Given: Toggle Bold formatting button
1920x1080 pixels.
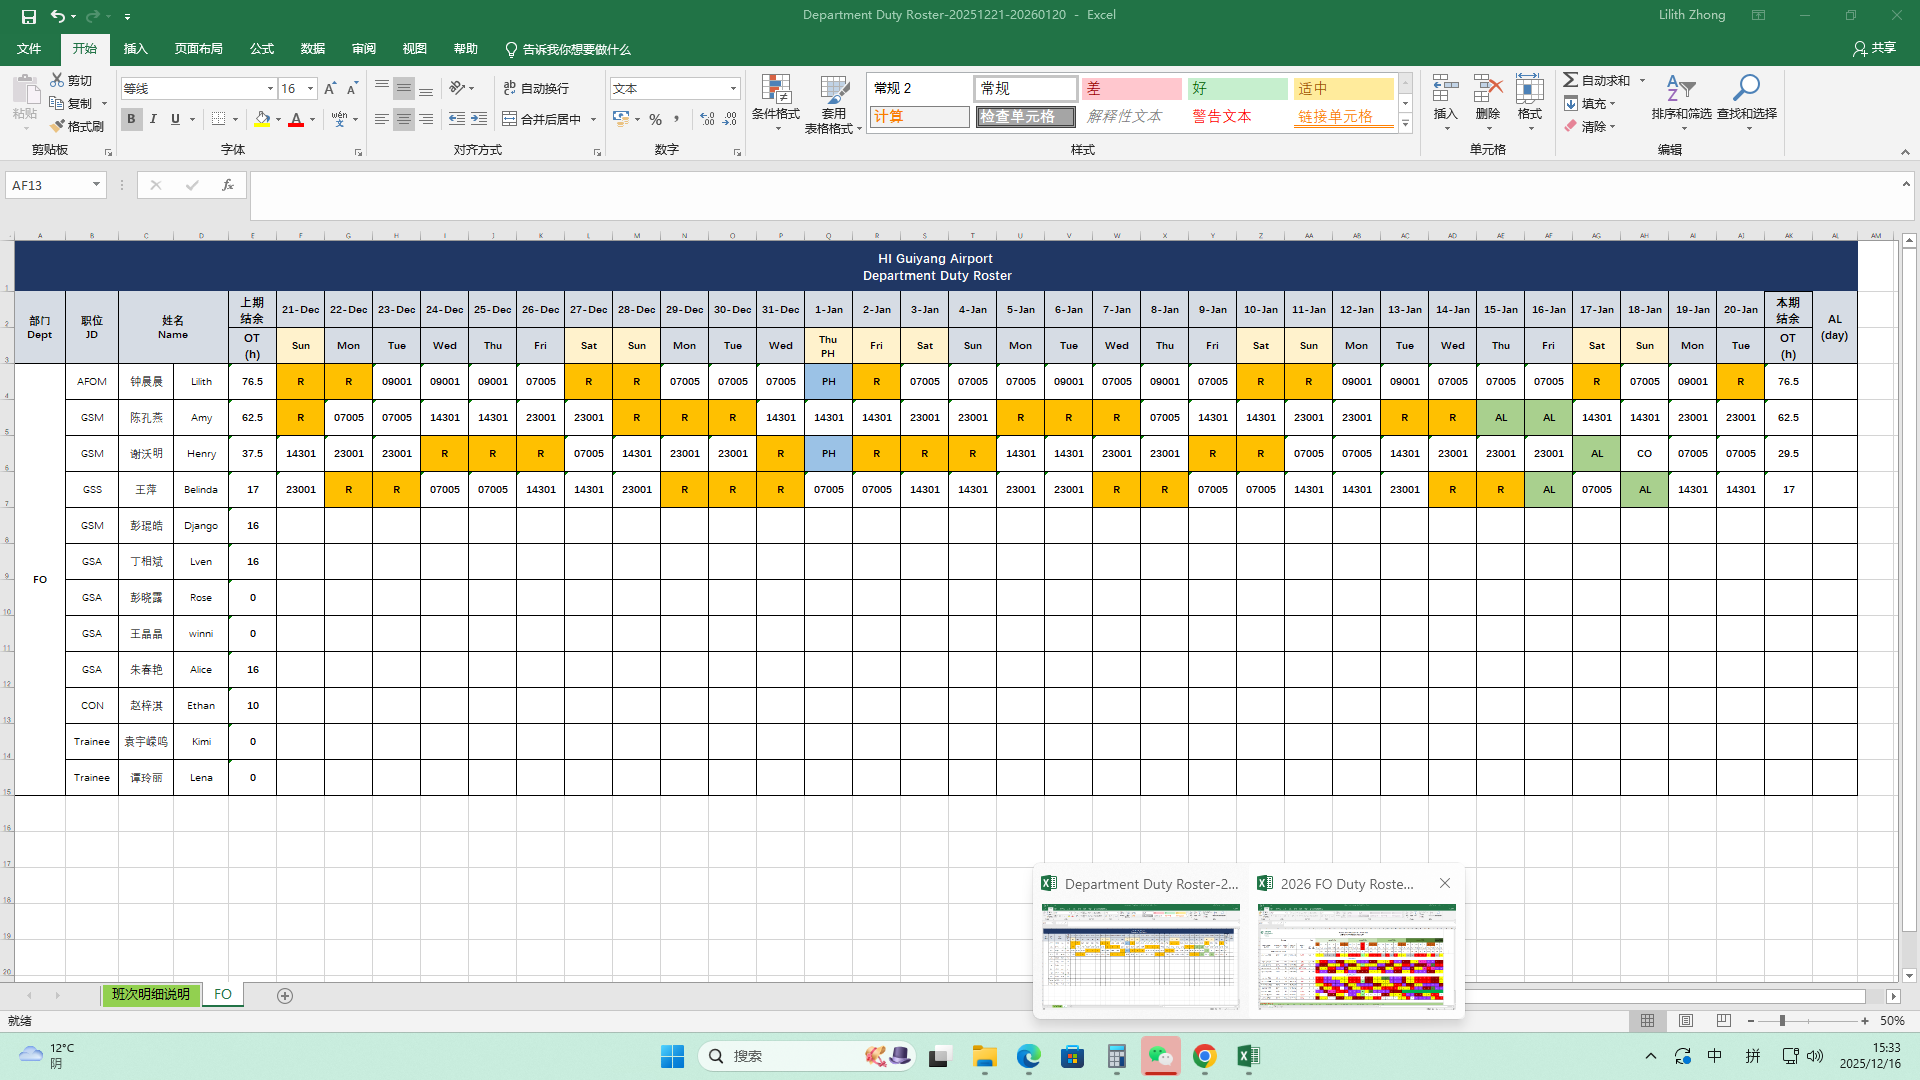Looking at the screenshot, I should tap(131, 119).
